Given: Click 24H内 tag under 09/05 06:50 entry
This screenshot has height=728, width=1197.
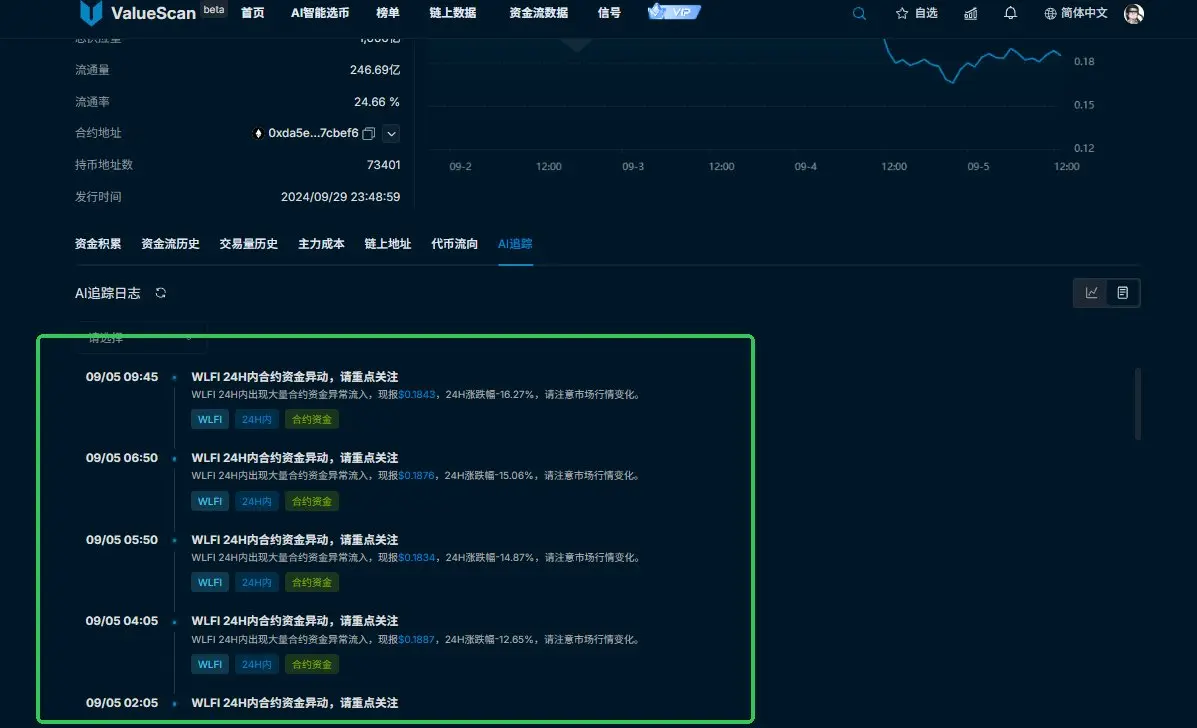Looking at the screenshot, I should [256, 501].
